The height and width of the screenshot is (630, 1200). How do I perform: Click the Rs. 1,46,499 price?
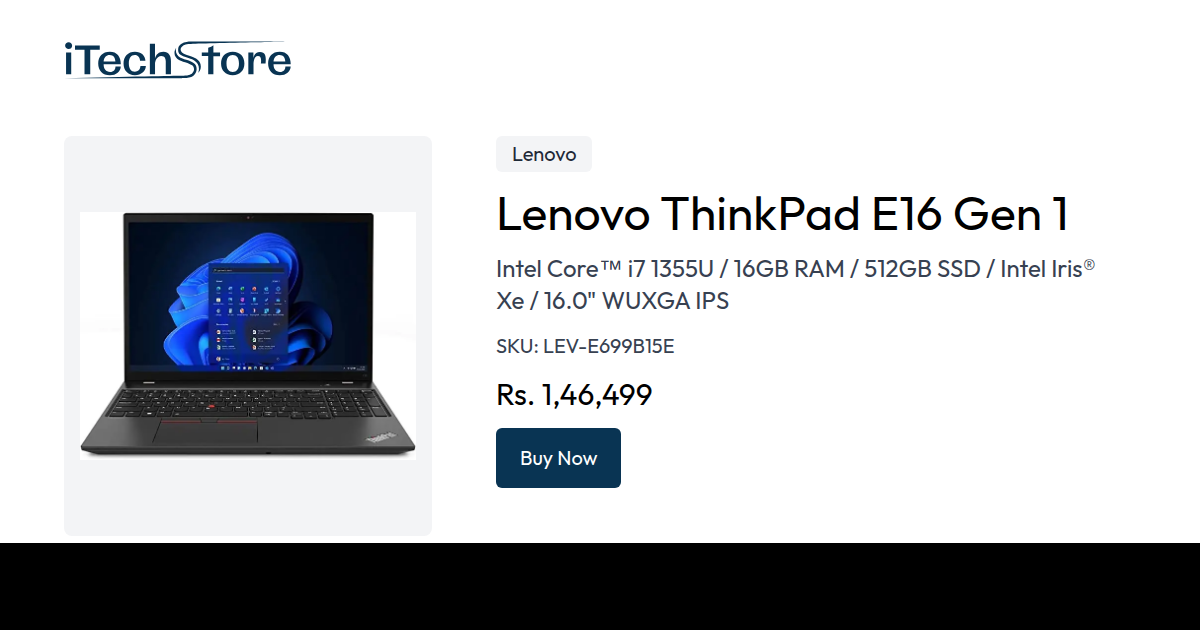[574, 395]
